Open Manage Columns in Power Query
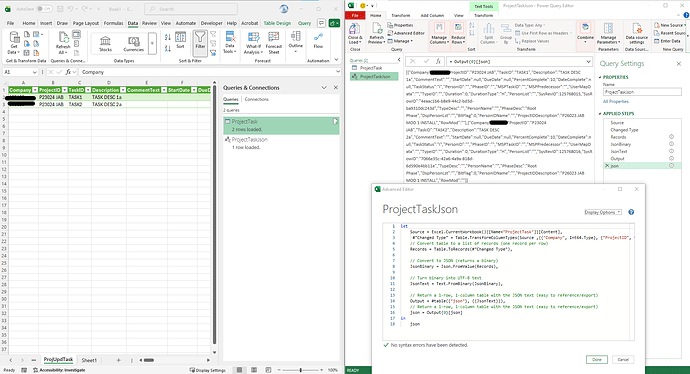The width and height of the screenshot is (690, 374). pos(439,33)
